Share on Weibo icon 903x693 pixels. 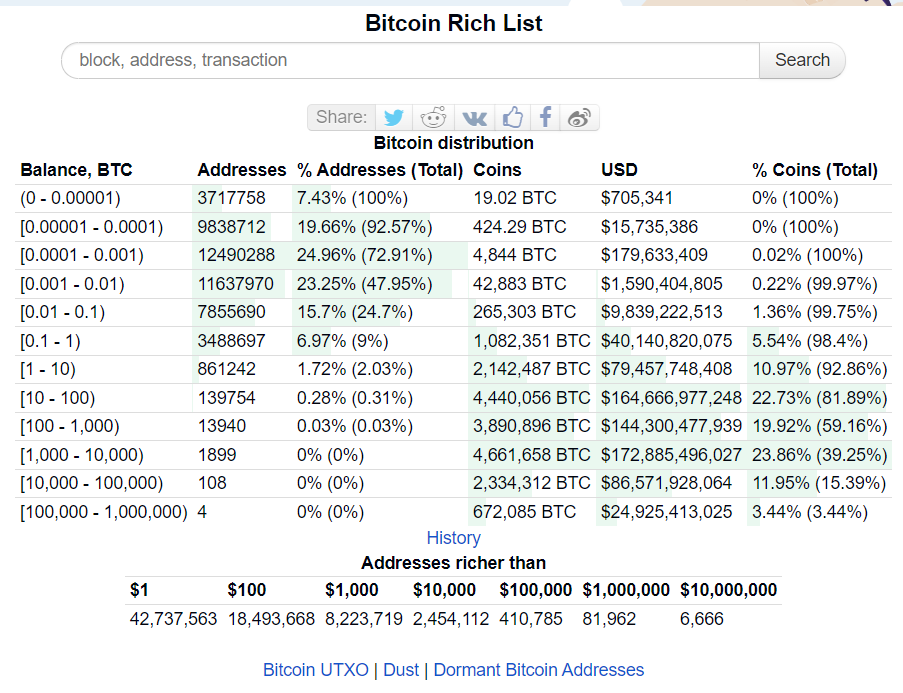[579, 118]
